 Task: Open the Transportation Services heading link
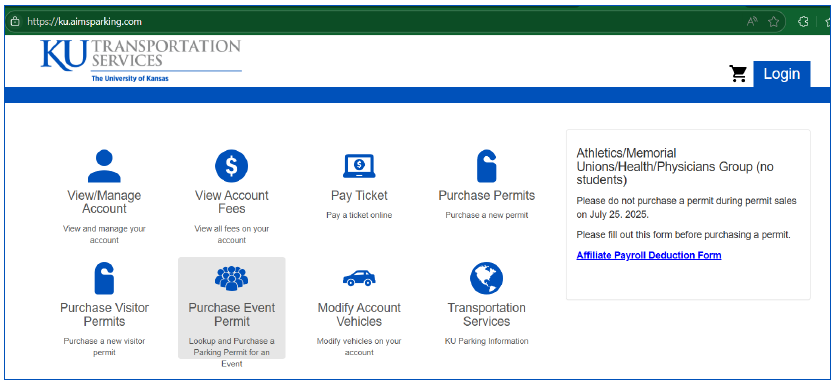coord(486,314)
